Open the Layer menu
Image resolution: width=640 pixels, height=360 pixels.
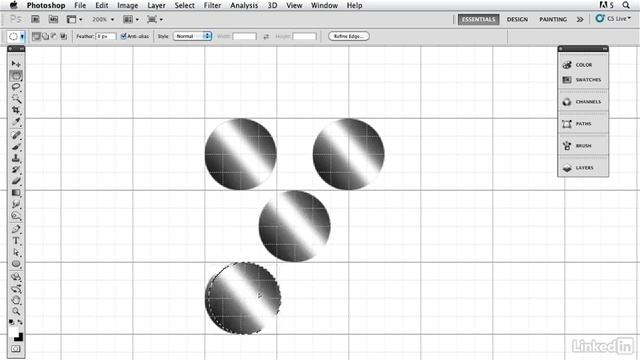(156, 5)
